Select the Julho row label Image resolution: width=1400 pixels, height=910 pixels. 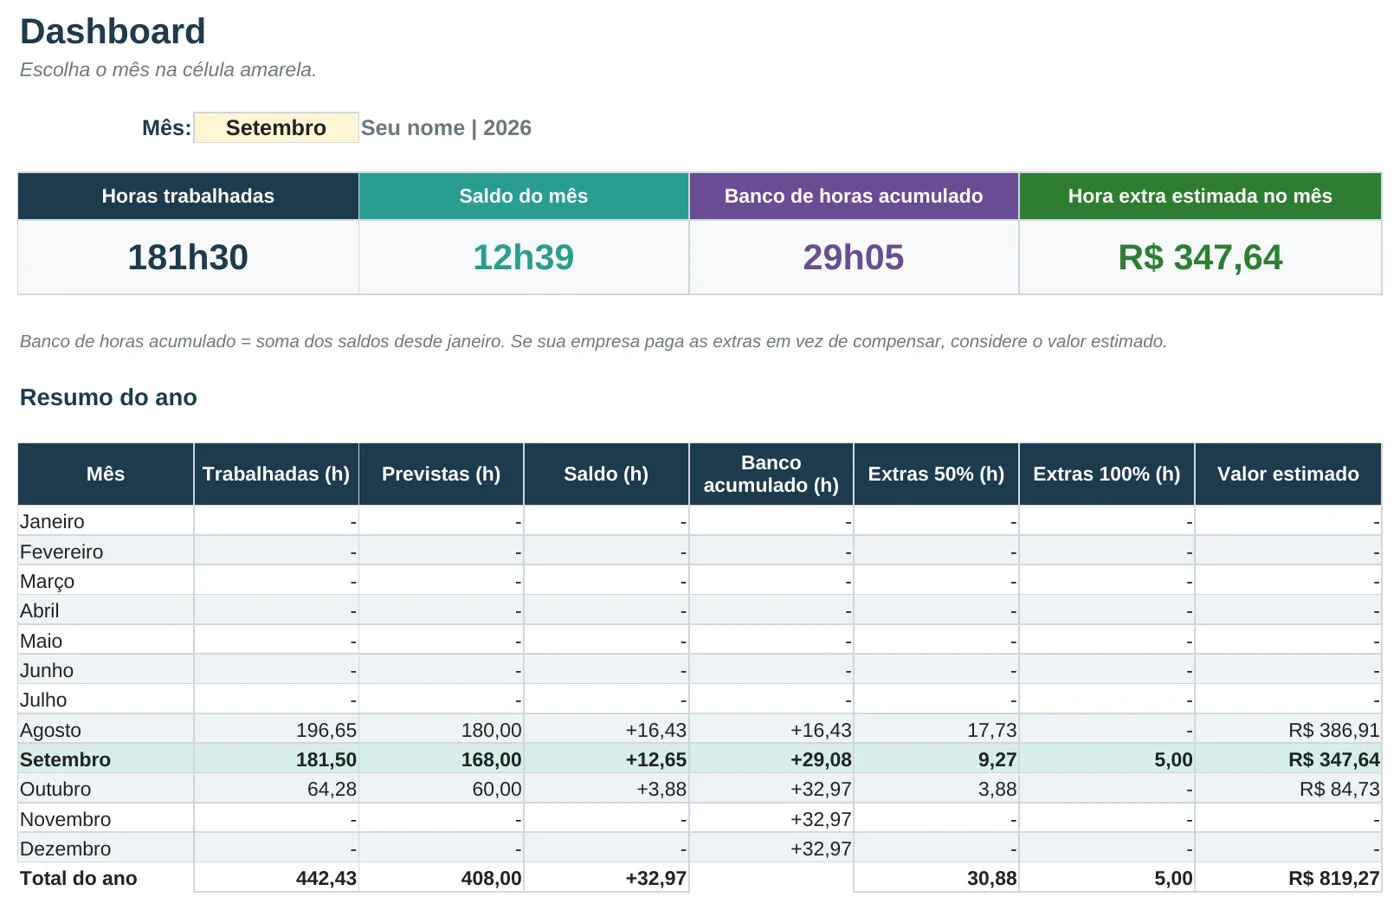click(x=44, y=701)
